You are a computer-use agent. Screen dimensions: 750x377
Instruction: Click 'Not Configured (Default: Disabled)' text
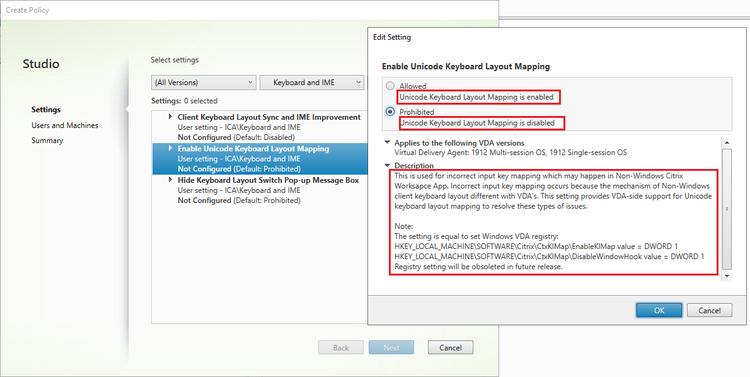click(x=236, y=137)
